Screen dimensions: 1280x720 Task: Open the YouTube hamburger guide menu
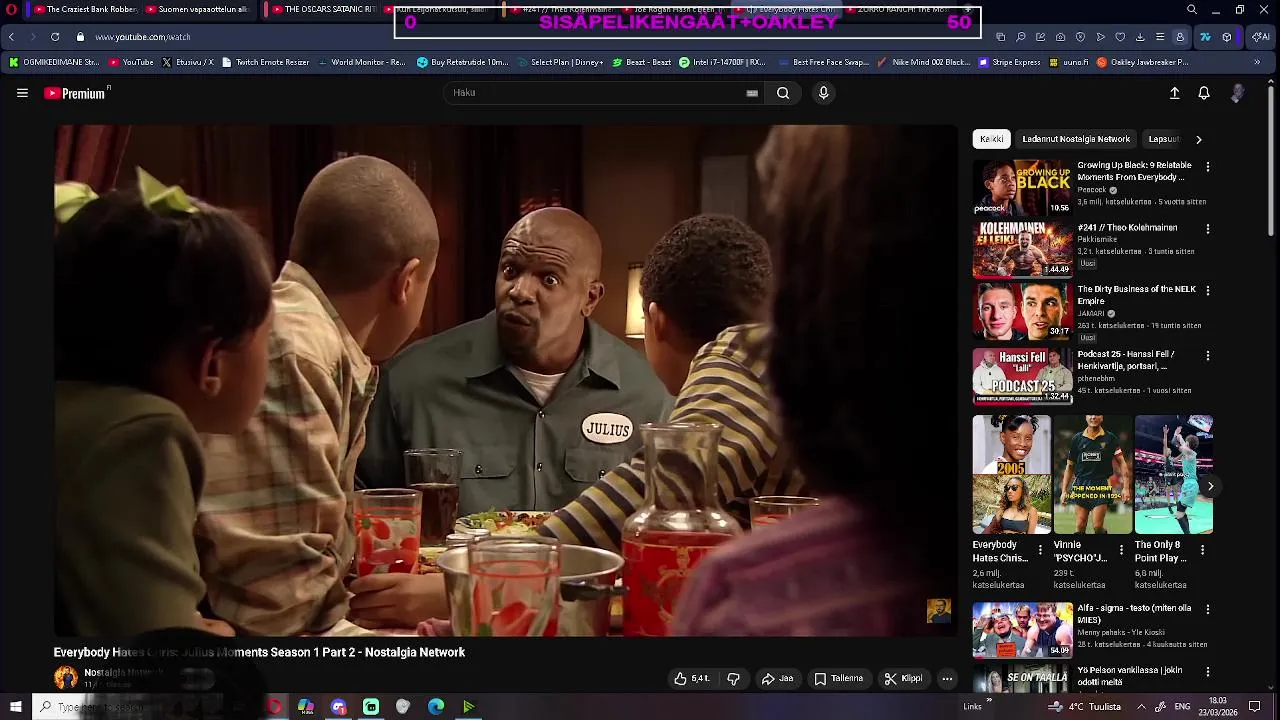22,93
